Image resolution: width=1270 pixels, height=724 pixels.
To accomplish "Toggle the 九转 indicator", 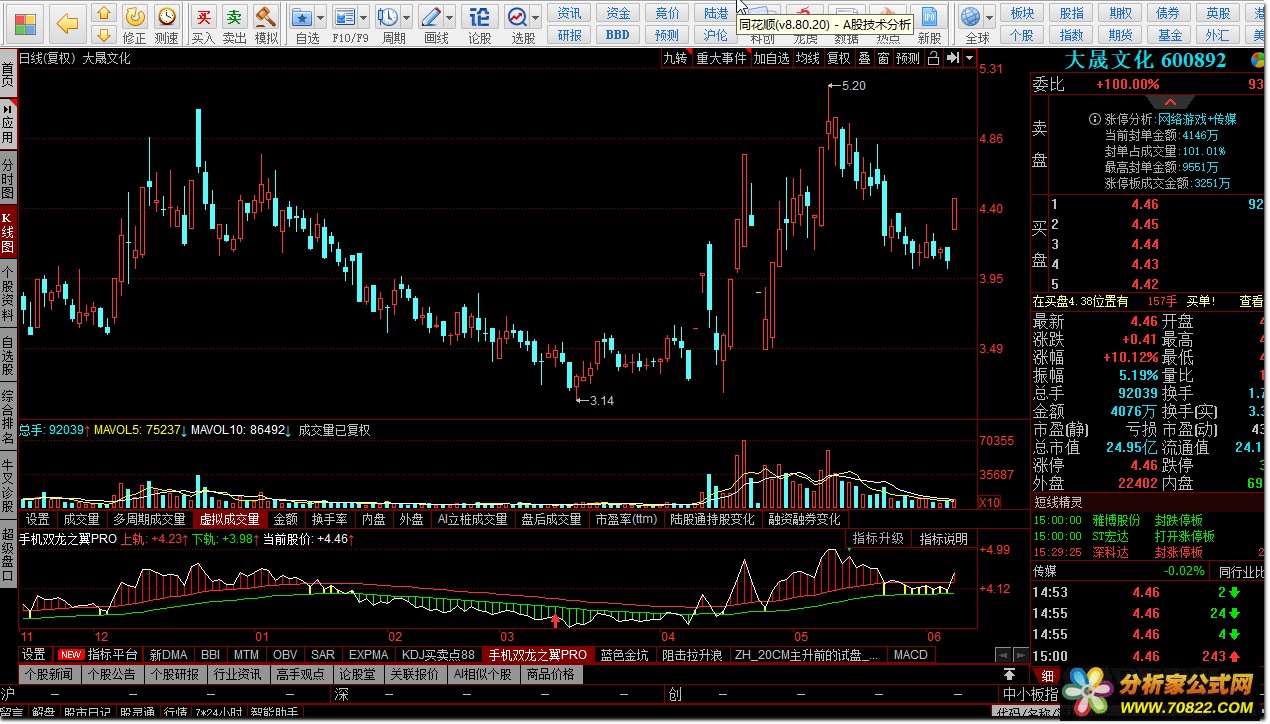I will (676, 58).
